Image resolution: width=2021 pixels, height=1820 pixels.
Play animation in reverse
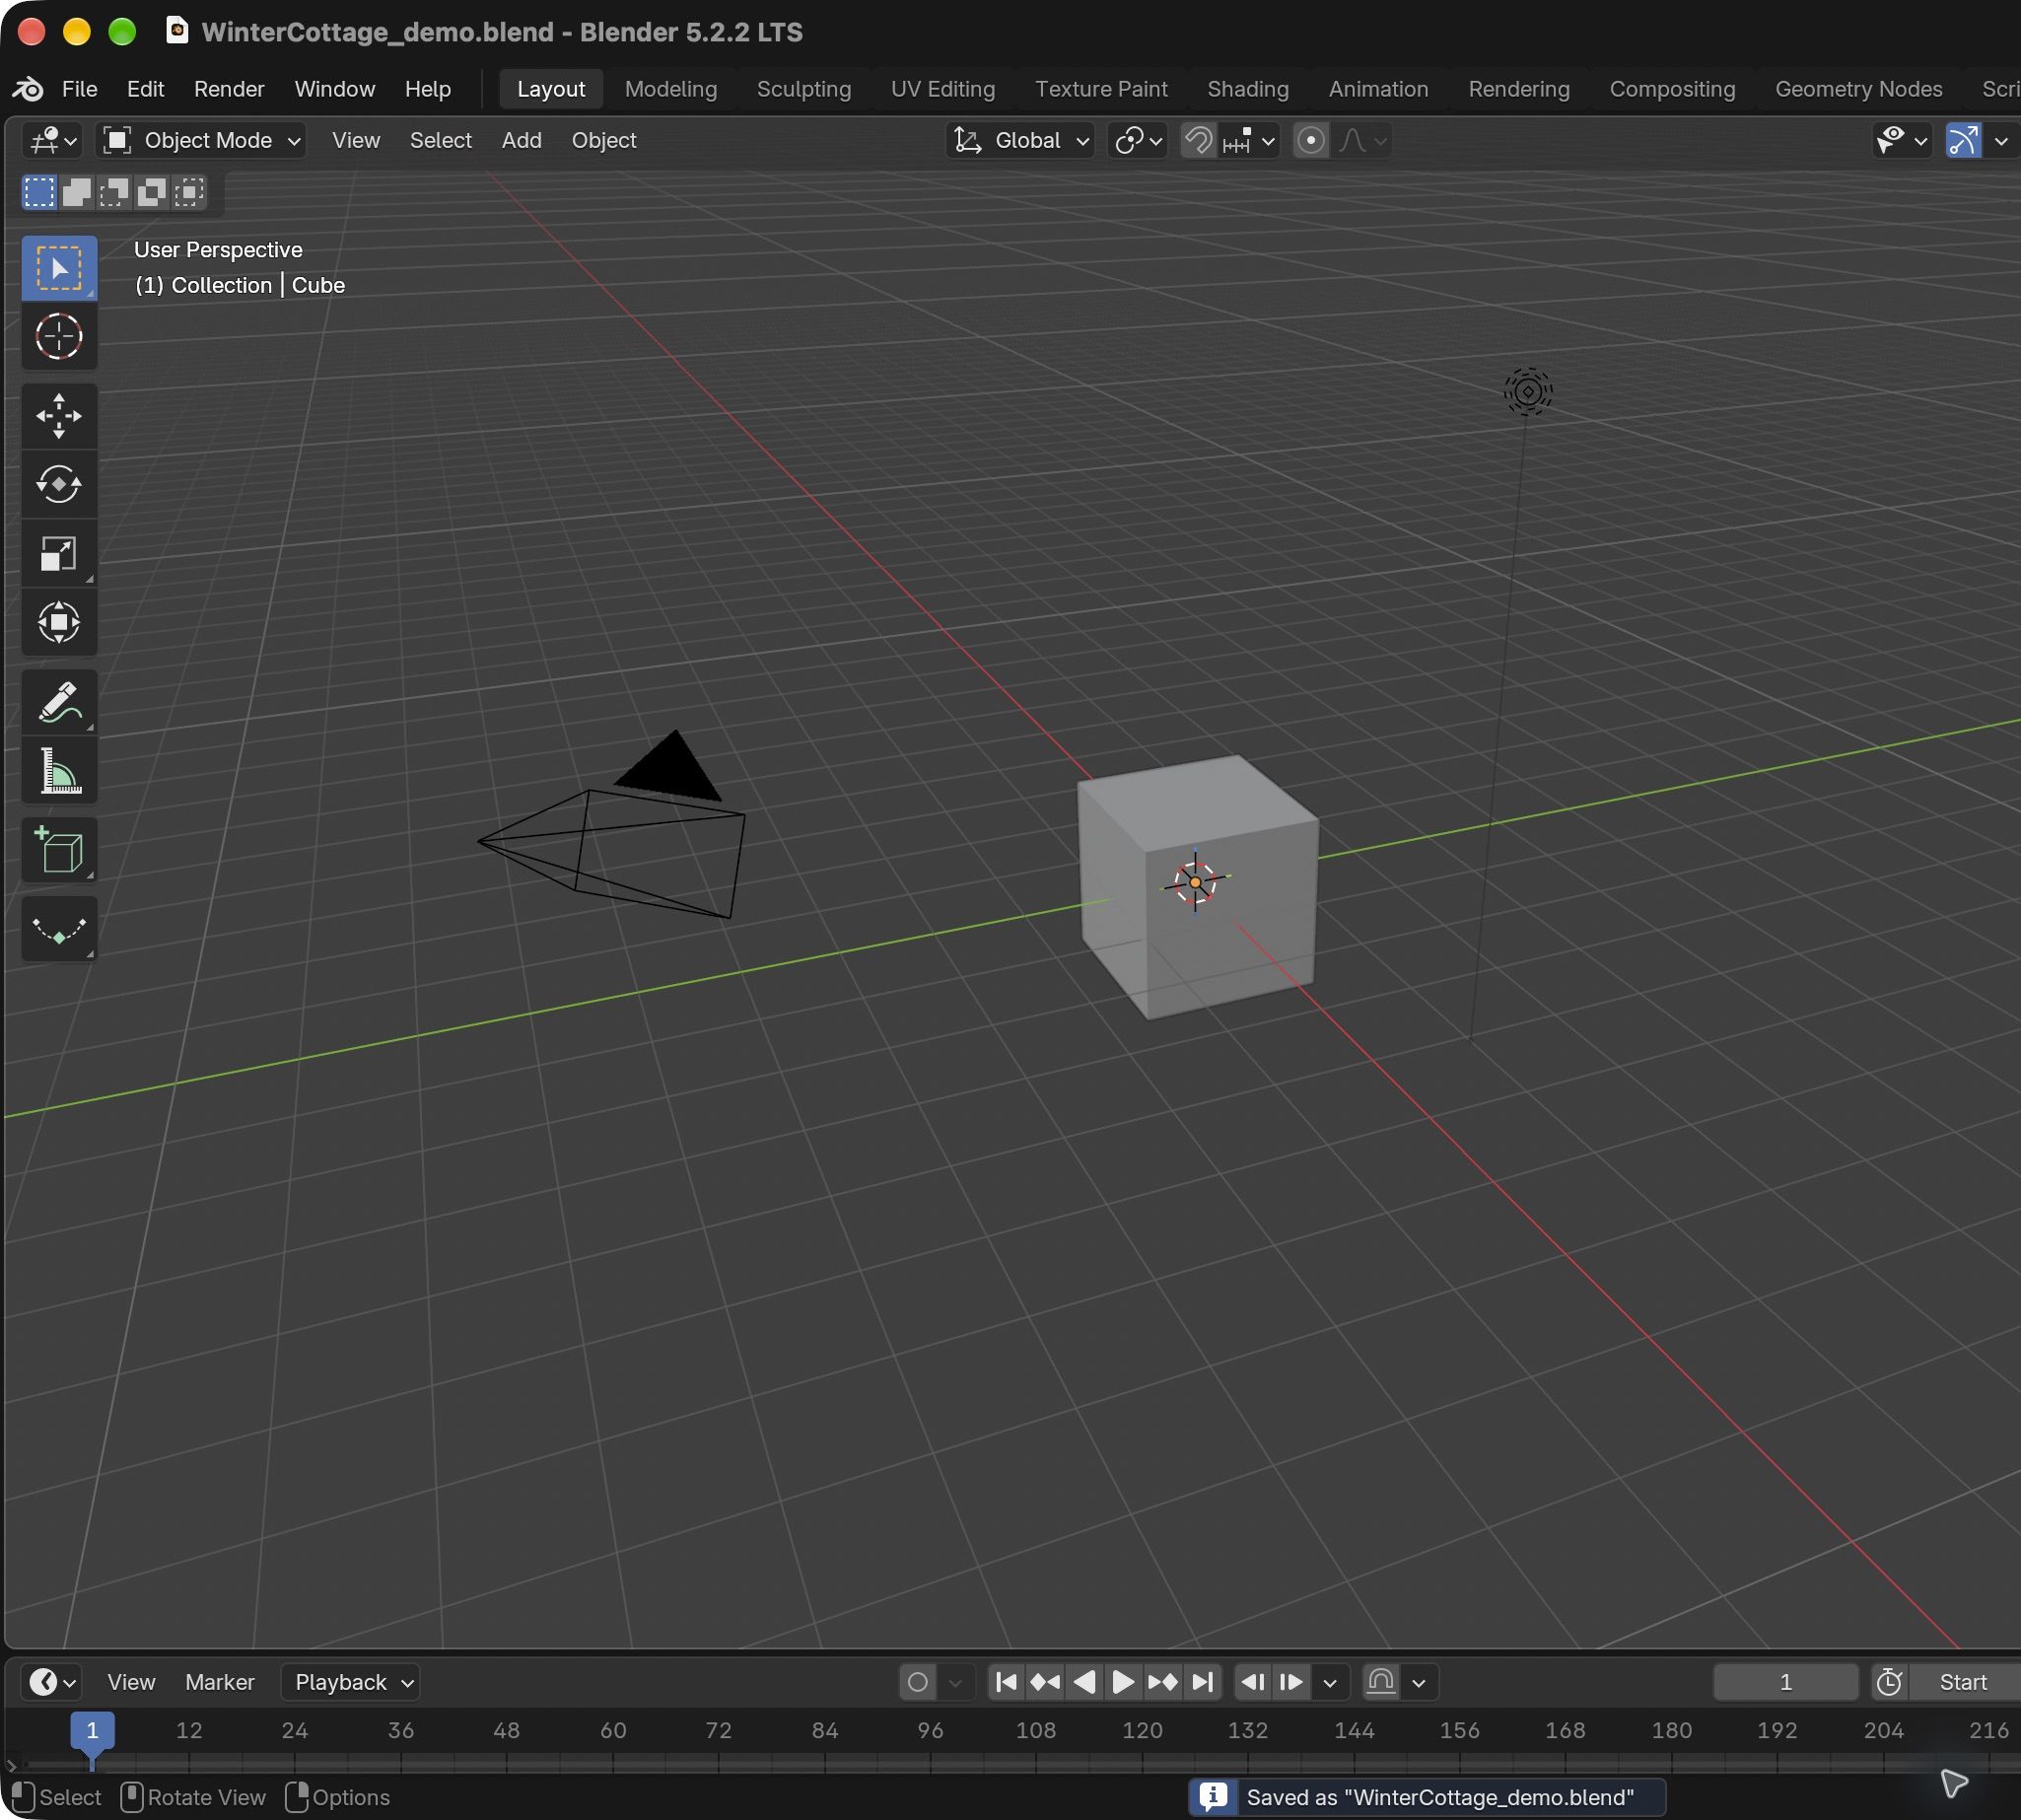[1084, 1682]
